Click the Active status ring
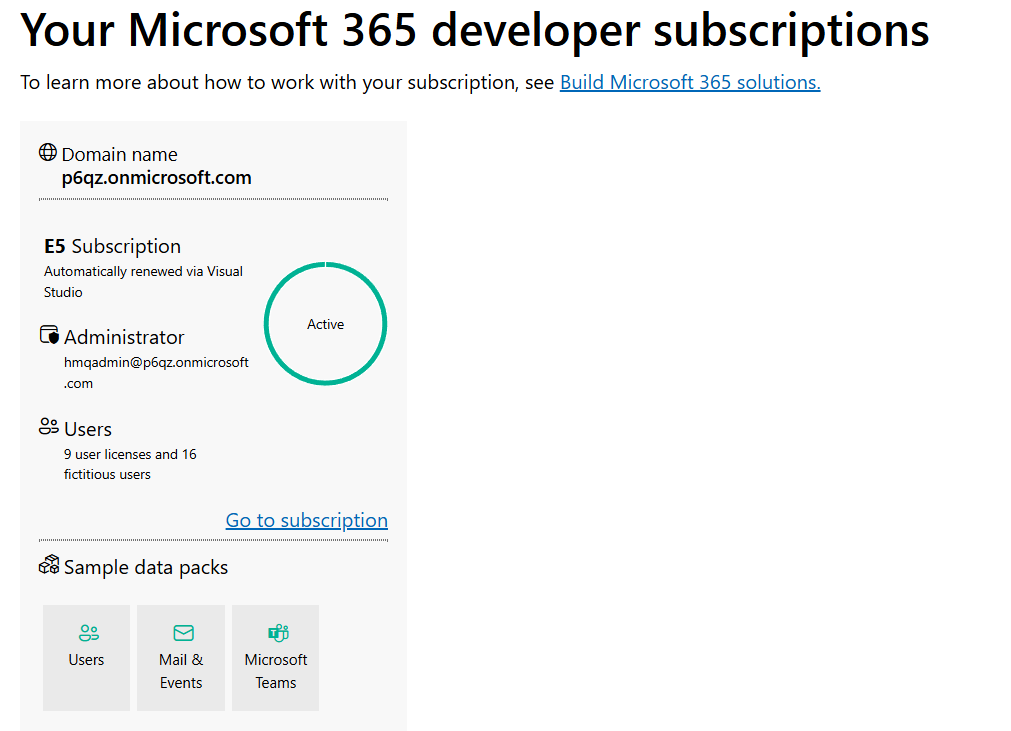 [x=324, y=323]
